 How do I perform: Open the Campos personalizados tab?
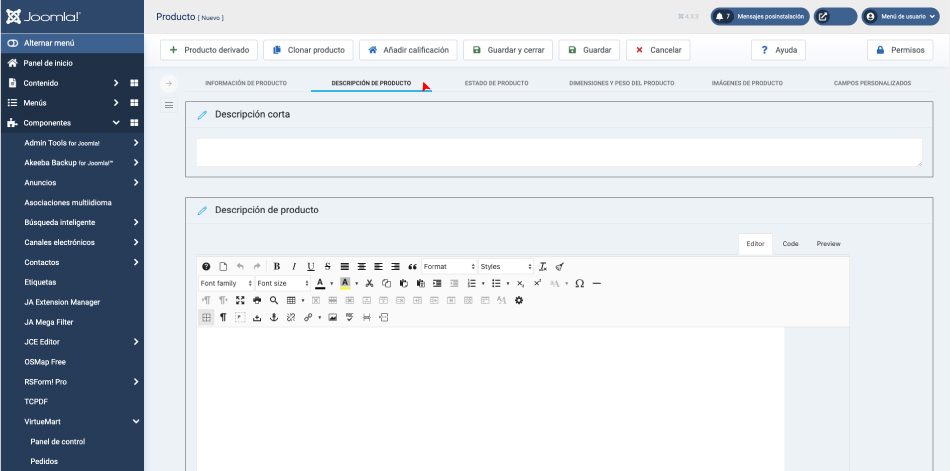(872, 83)
